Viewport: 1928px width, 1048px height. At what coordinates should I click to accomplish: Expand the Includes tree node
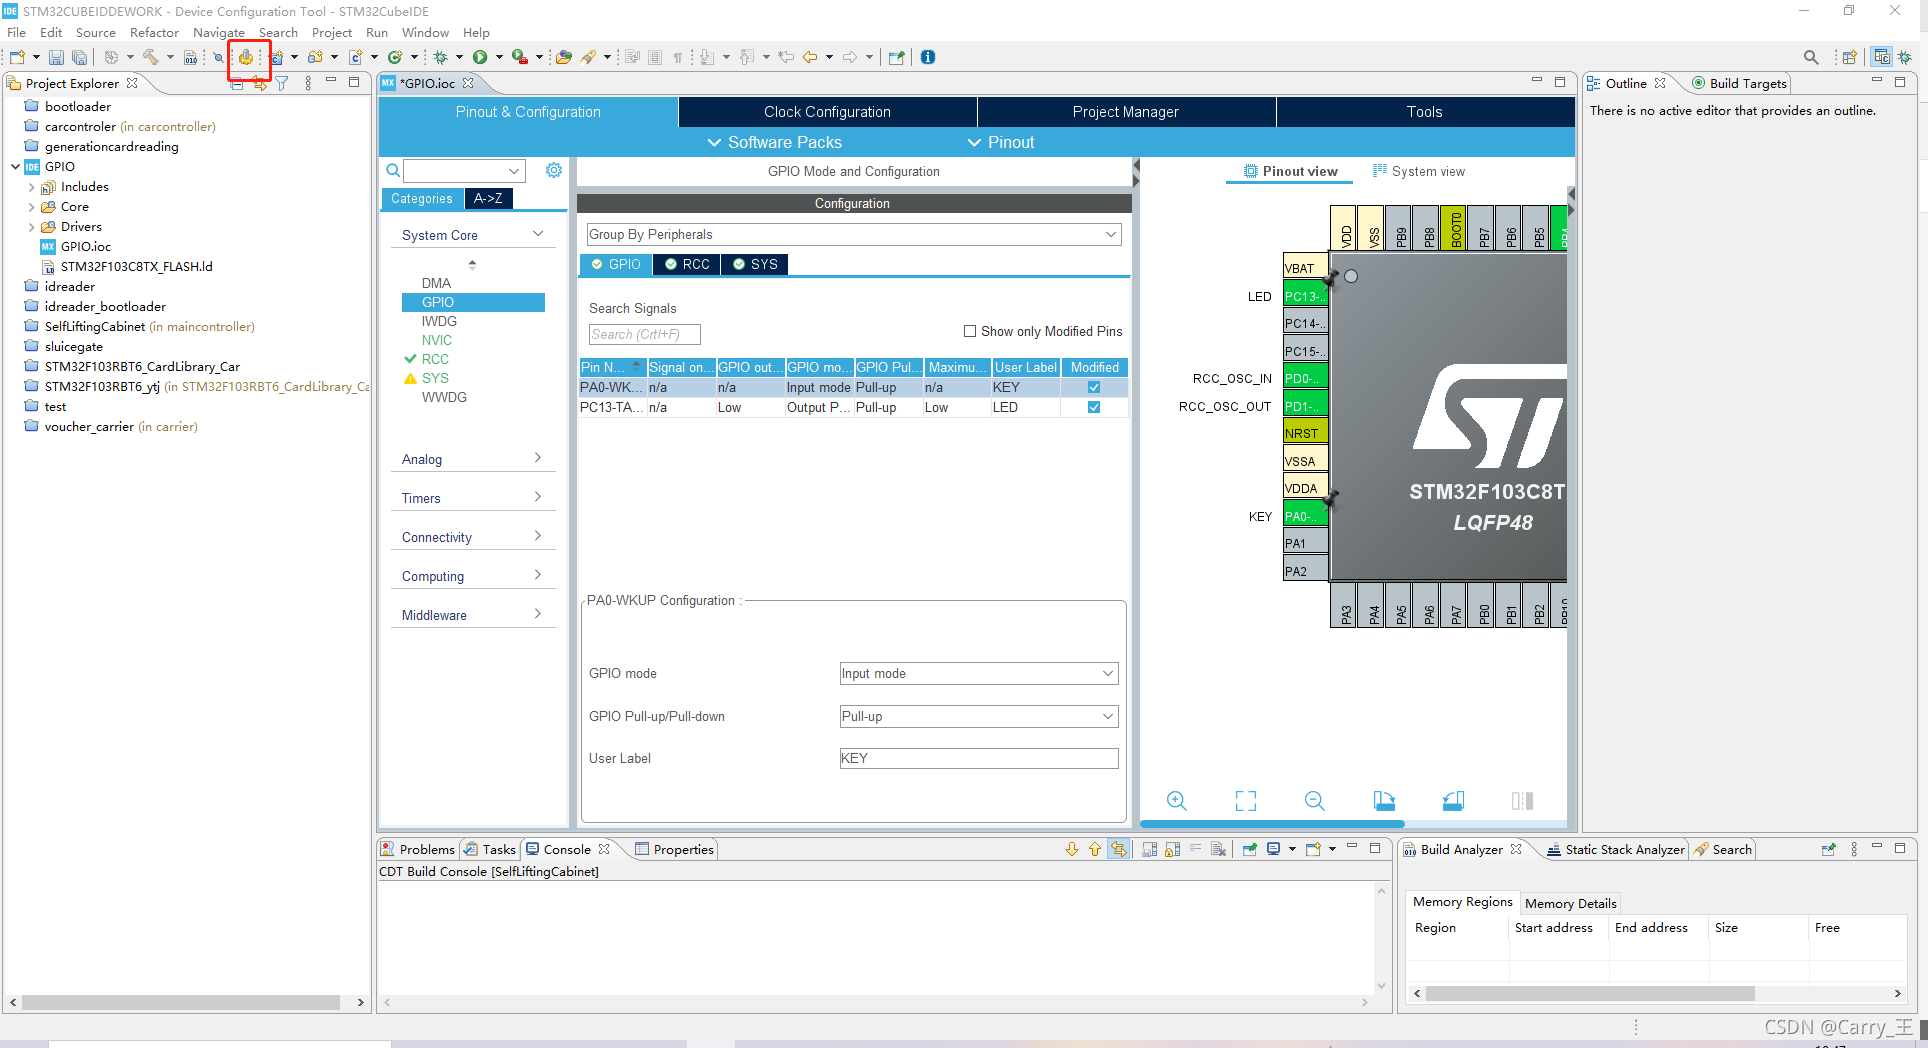(31, 187)
